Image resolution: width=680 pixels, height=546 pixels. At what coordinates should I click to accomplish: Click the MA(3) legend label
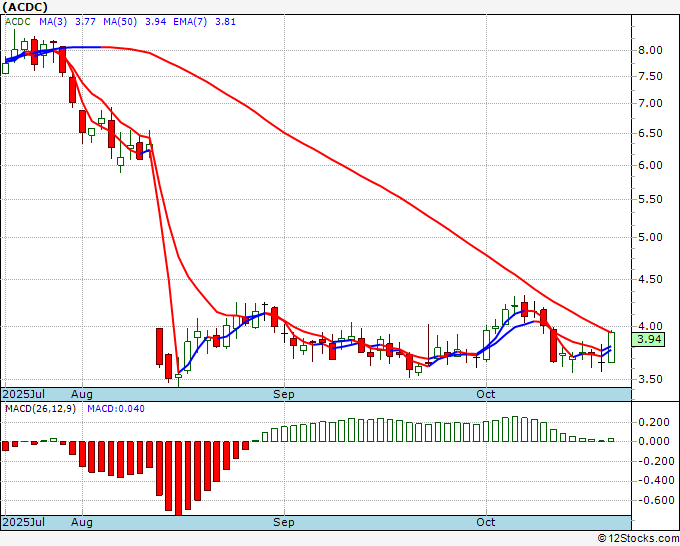(x=53, y=22)
